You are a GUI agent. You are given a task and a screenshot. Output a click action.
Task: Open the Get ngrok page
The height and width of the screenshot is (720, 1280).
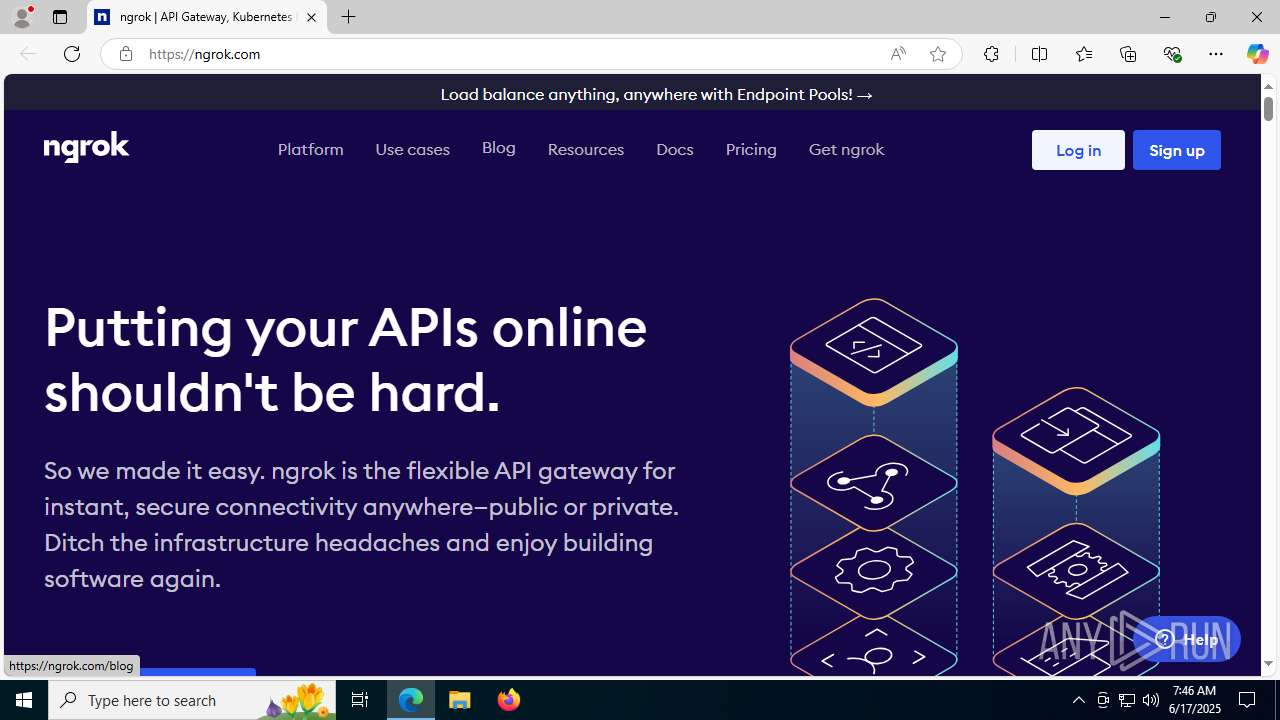click(x=846, y=149)
